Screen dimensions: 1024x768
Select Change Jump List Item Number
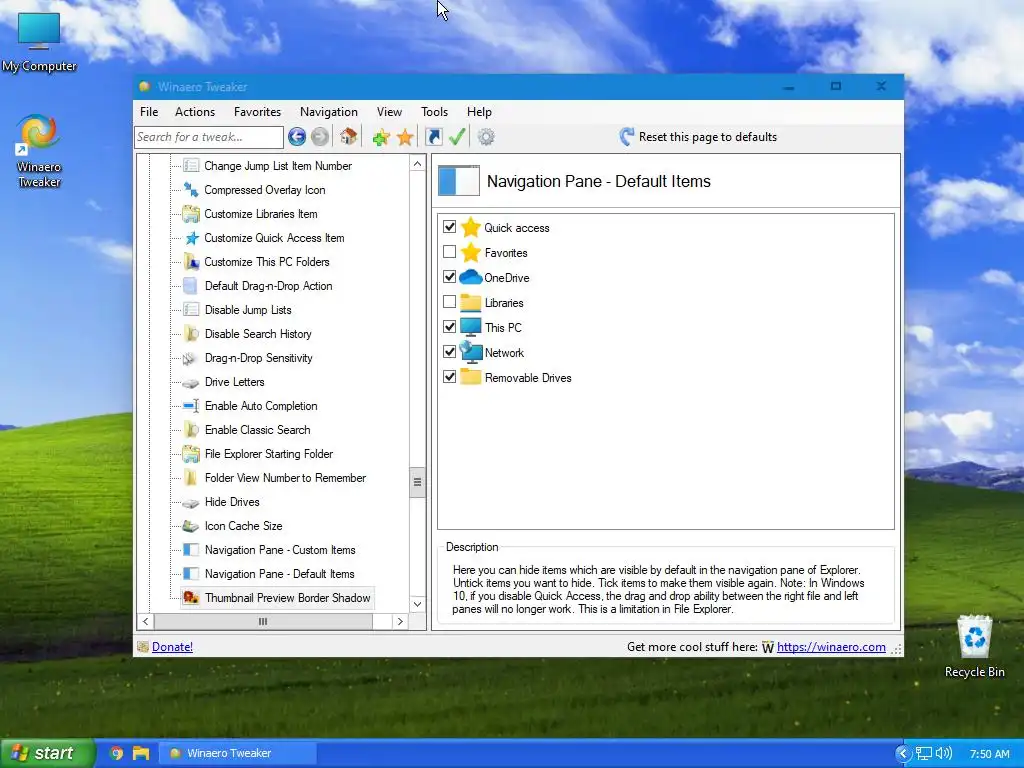(x=278, y=166)
